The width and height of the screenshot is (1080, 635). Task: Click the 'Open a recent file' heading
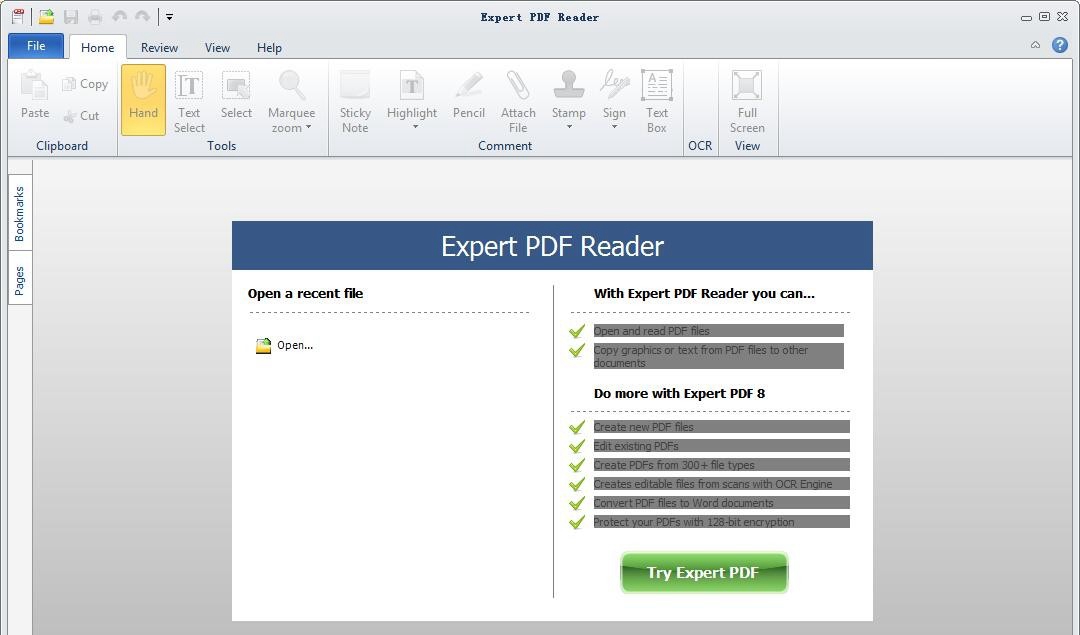[305, 293]
